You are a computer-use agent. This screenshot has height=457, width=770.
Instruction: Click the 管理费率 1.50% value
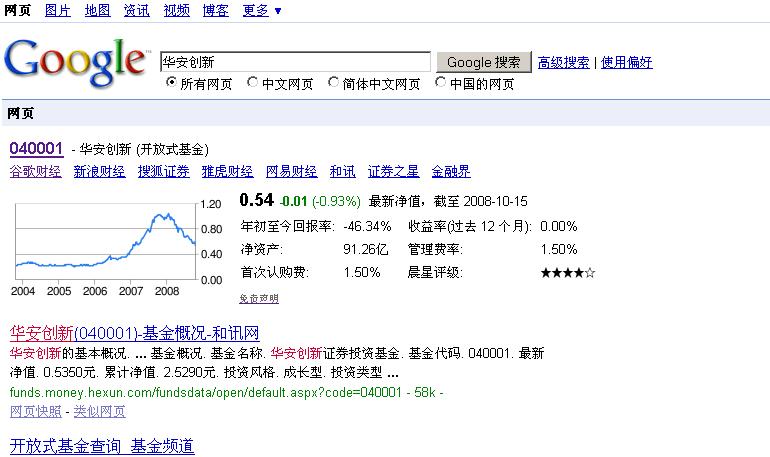point(559,249)
